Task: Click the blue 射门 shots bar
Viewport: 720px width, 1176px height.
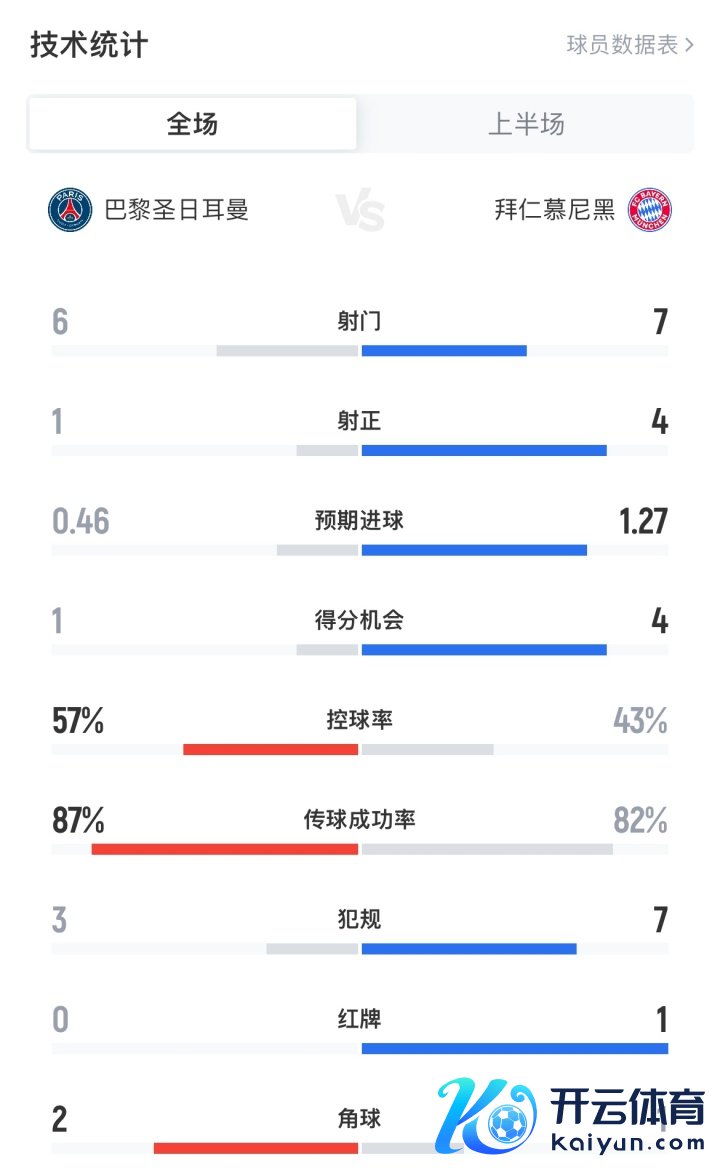Action: [x=444, y=351]
